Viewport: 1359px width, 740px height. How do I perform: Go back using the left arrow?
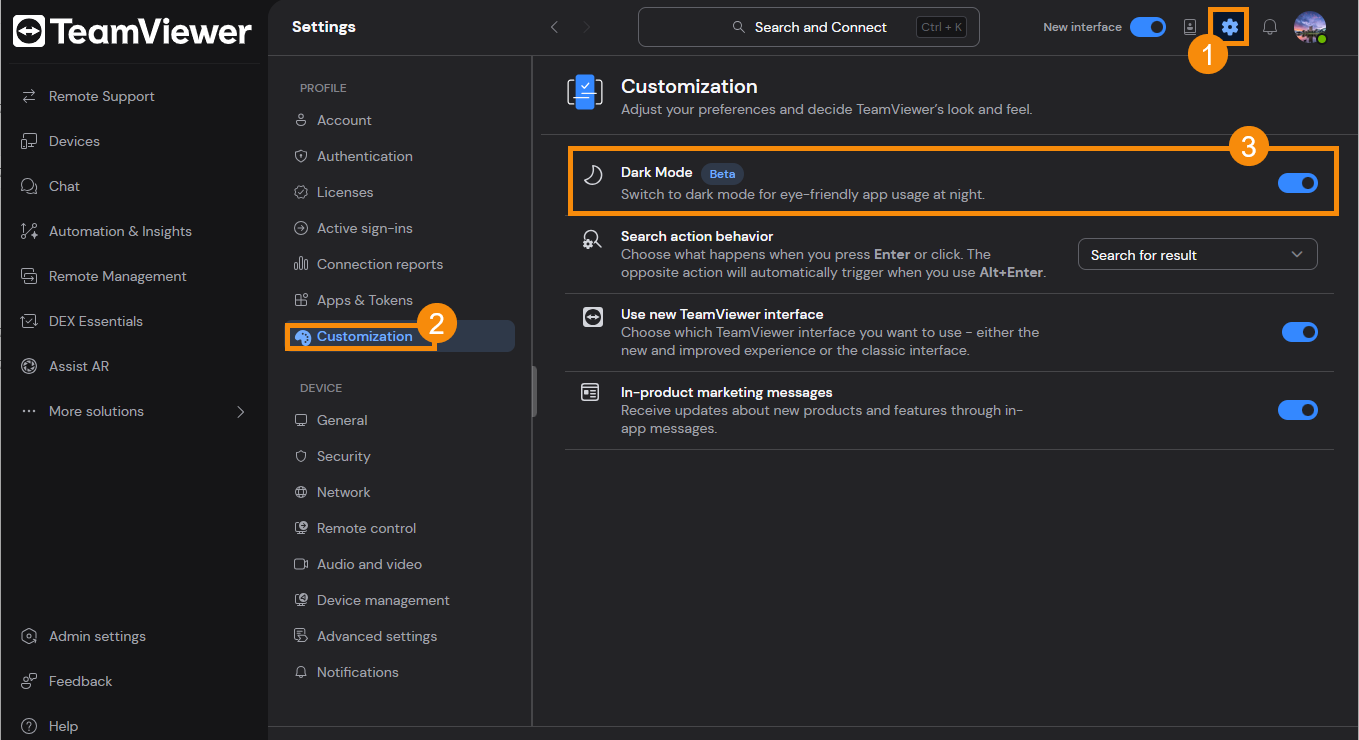pos(555,27)
